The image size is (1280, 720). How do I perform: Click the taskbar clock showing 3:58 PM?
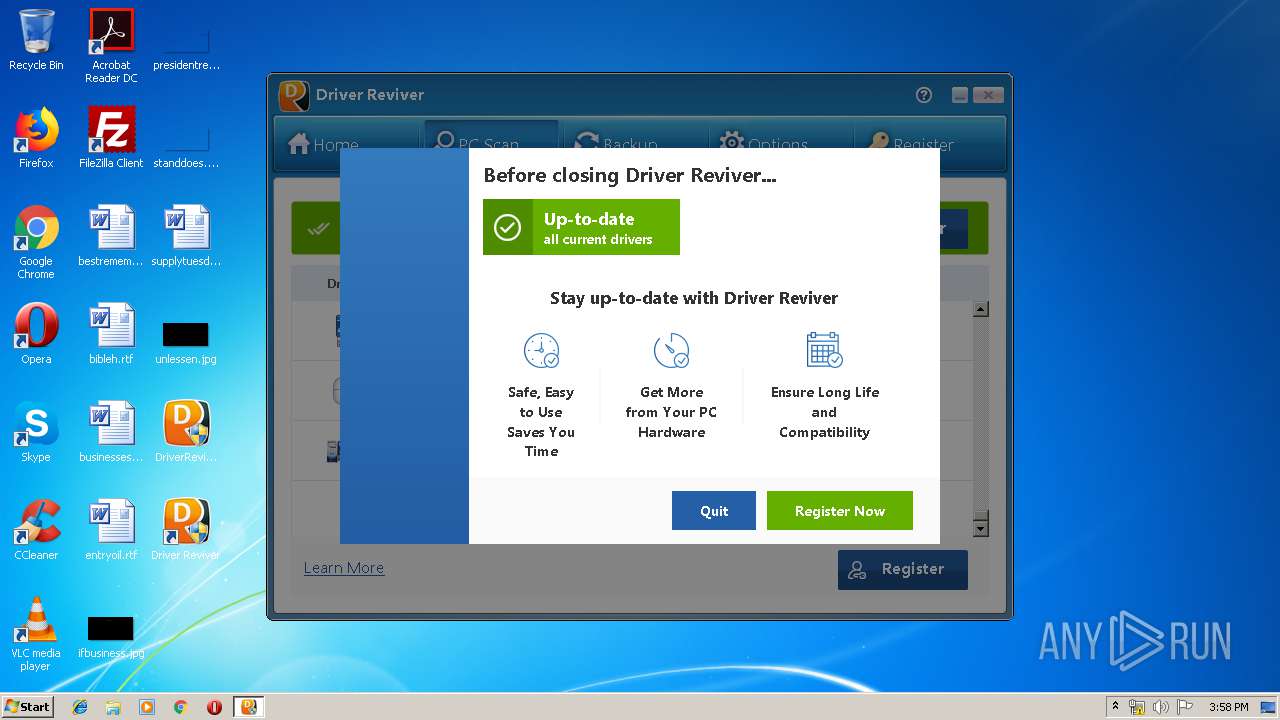1228,707
